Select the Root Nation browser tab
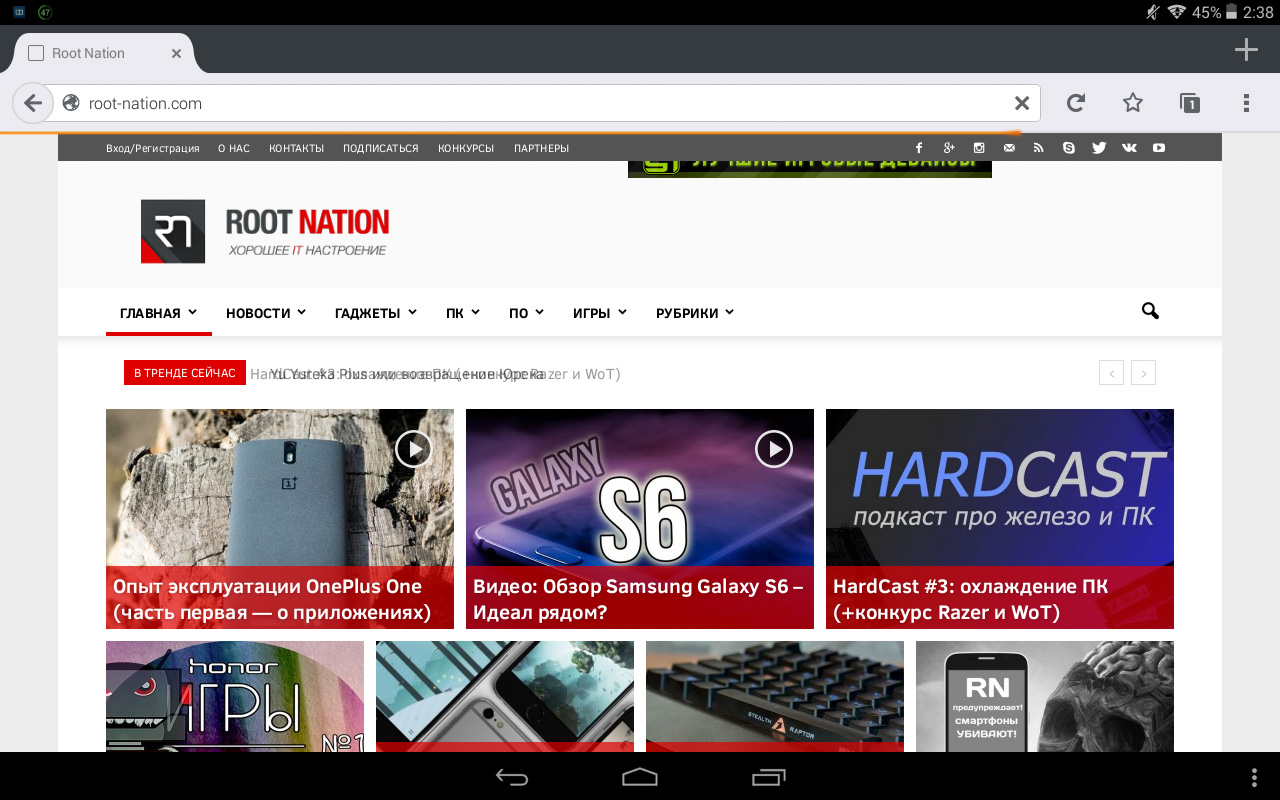 (106, 53)
